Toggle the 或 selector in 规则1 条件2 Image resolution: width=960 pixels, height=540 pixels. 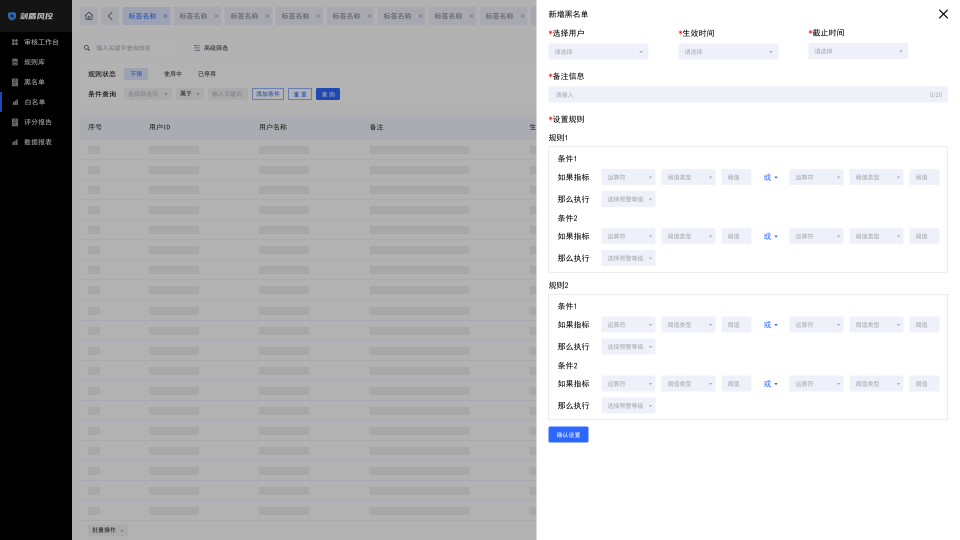pos(770,236)
